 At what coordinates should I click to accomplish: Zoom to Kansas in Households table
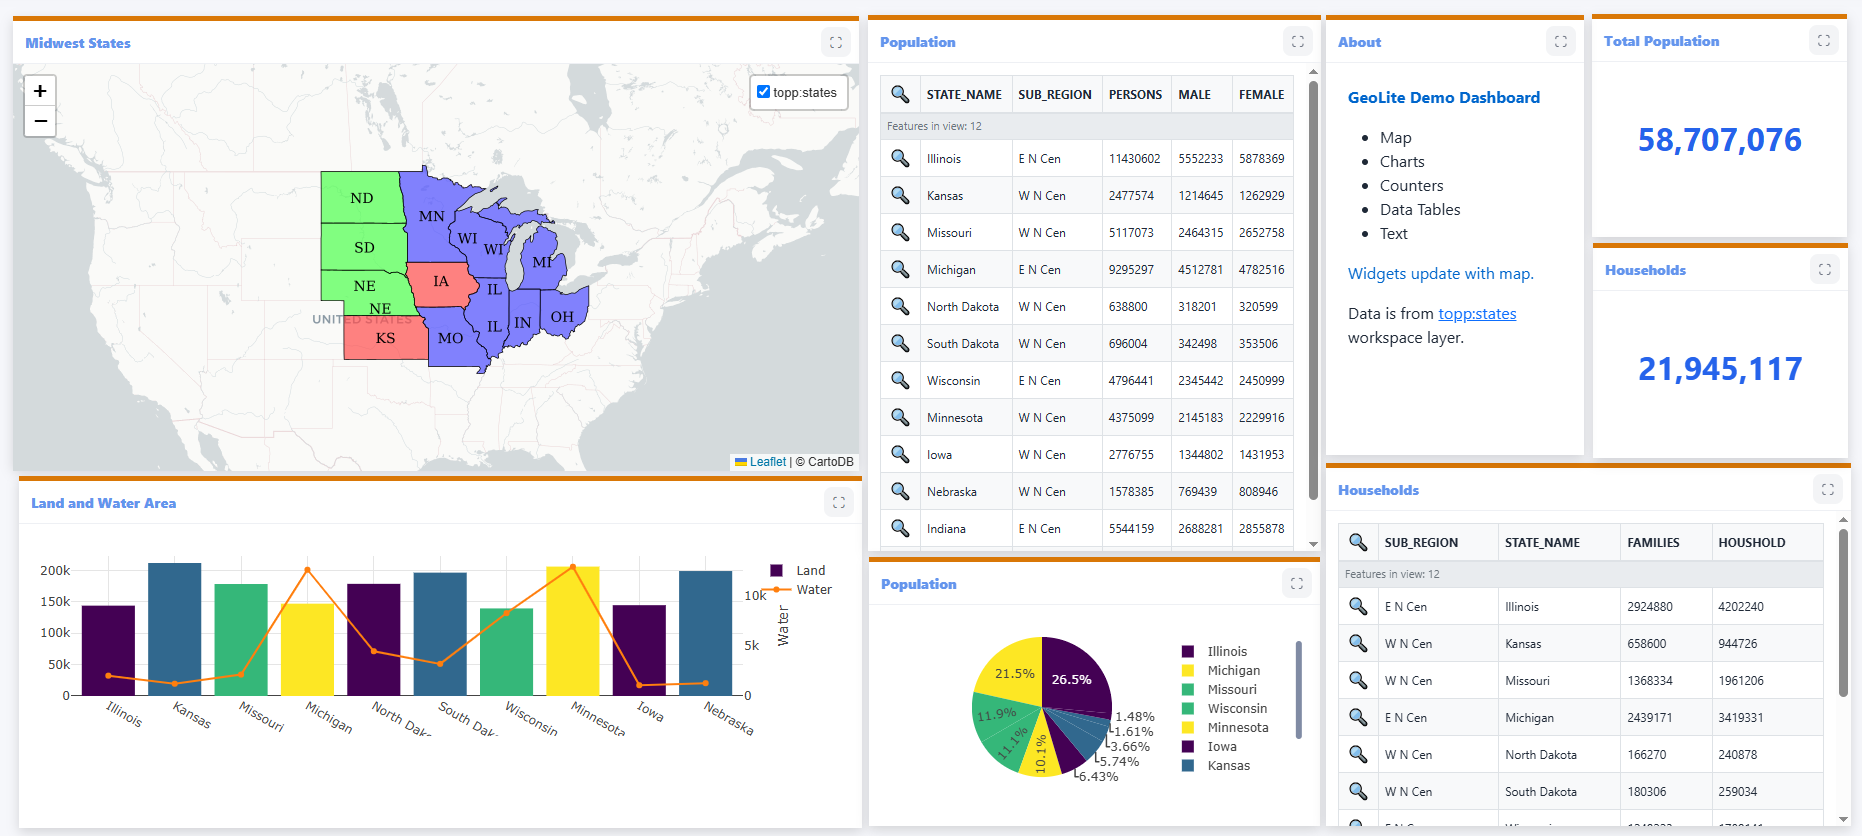tap(1358, 643)
